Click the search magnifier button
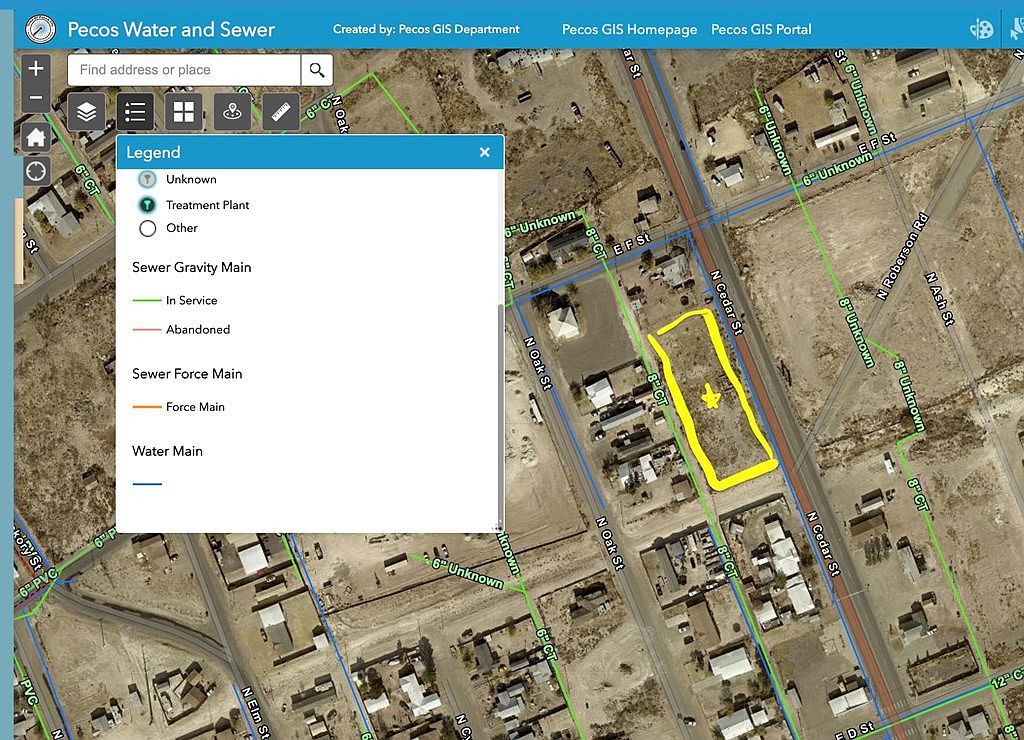The height and width of the screenshot is (740, 1024). tap(317, 70)
